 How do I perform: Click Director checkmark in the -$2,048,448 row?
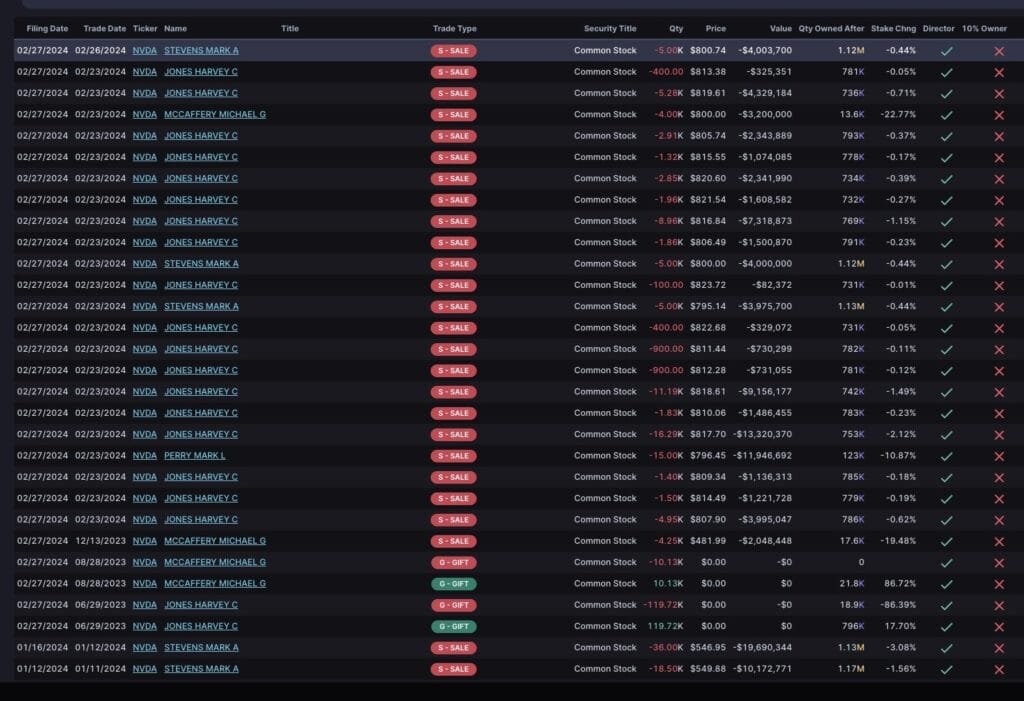tap(946, 542)
